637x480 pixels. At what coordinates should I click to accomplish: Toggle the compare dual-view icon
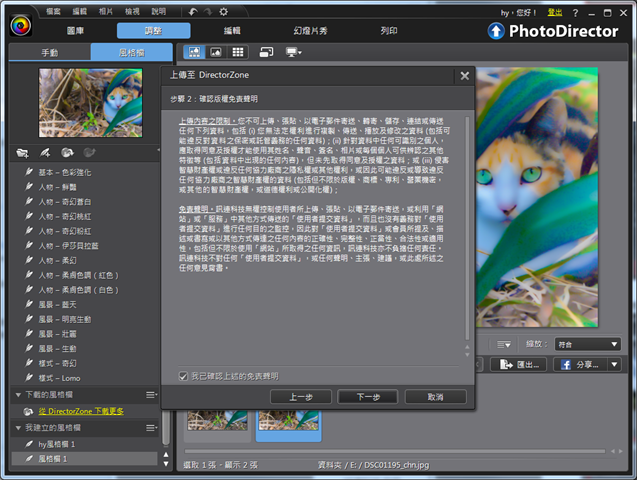[266, 52]
